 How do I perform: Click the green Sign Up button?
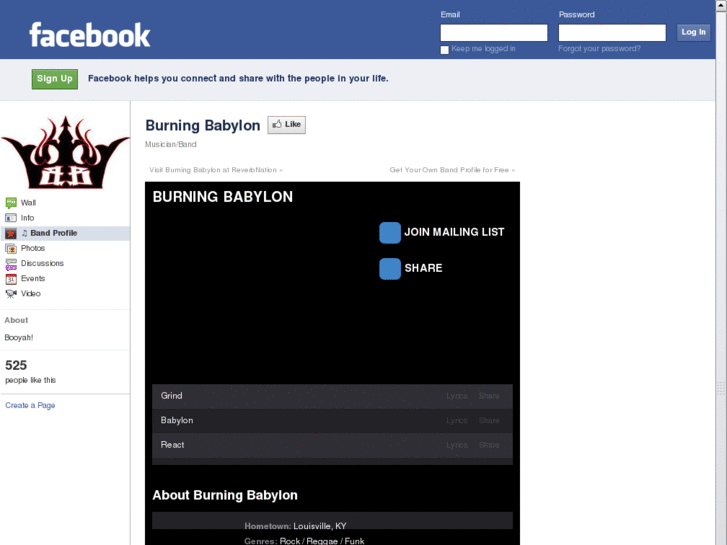click(x=55, y=79)
